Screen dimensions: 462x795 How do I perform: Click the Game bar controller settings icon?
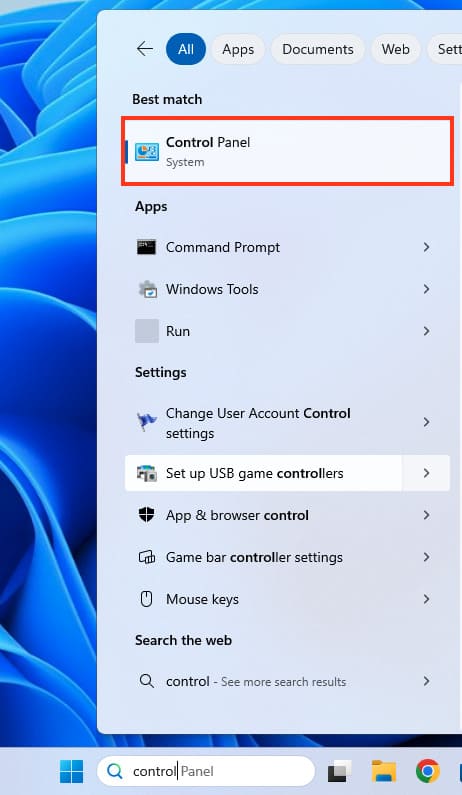[147, 557]
